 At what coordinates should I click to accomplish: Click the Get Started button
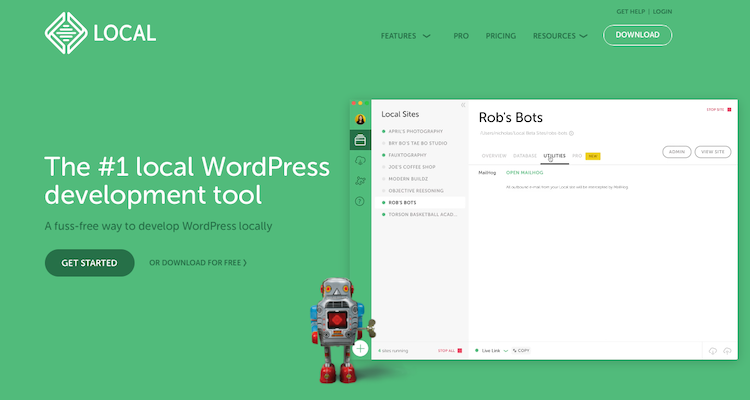tap(89, 263)
